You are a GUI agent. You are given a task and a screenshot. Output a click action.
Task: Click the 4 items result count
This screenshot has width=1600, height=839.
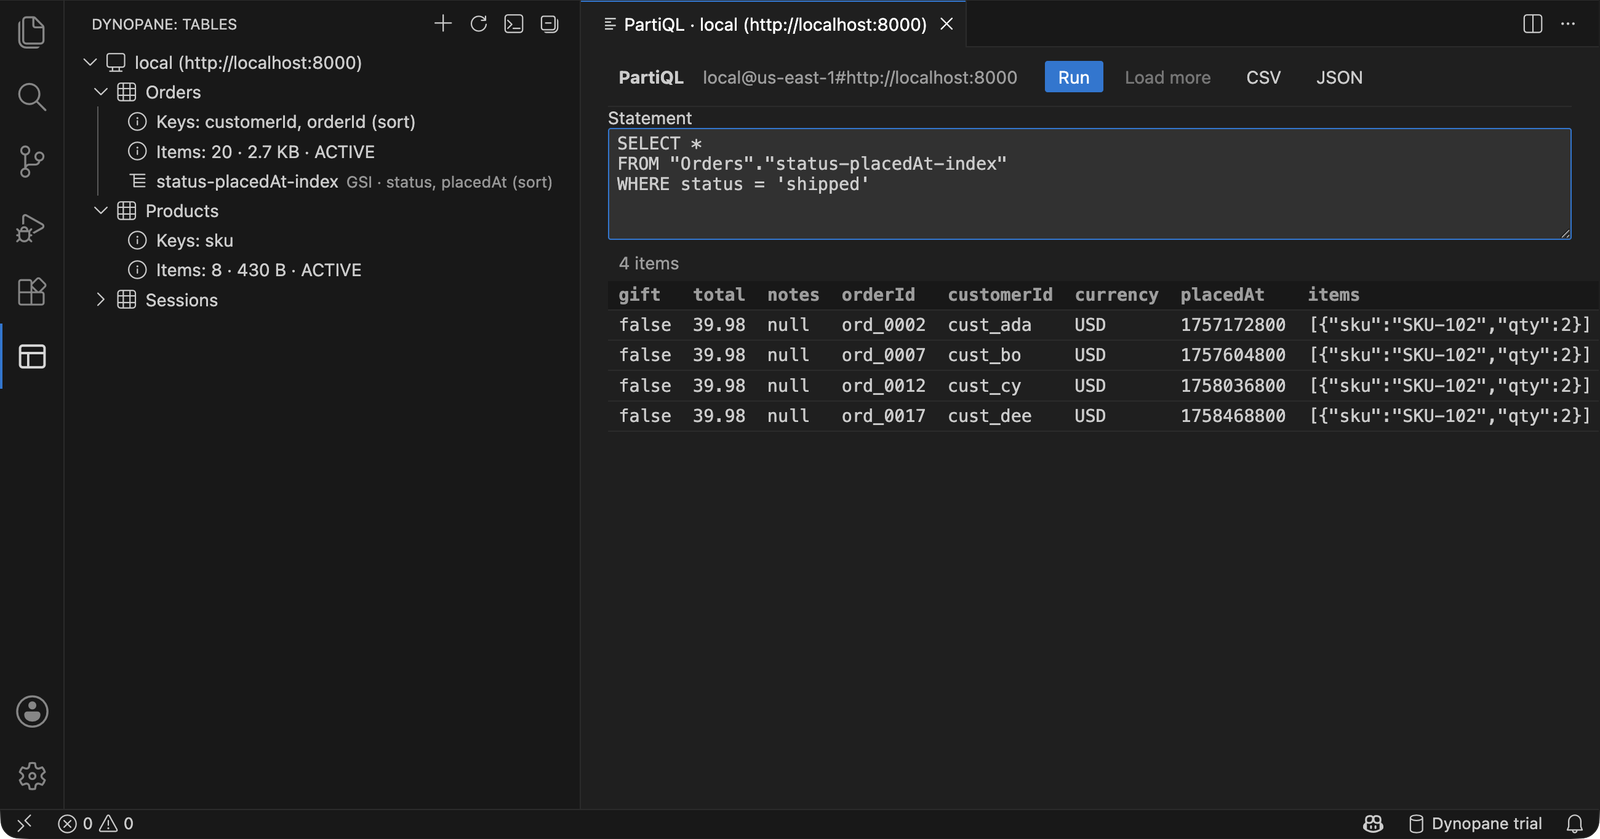648,264
